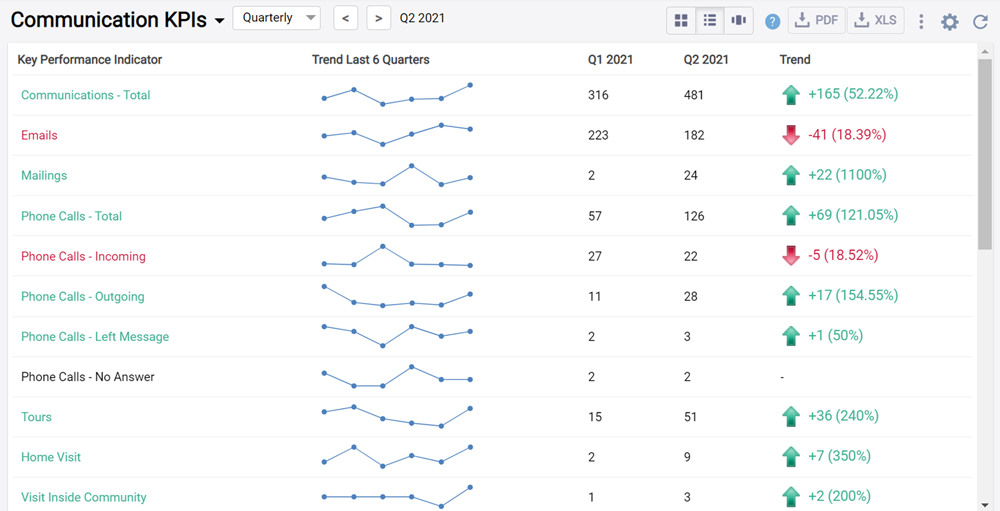Click the Q1 2021 column header

tap(610, 60)
